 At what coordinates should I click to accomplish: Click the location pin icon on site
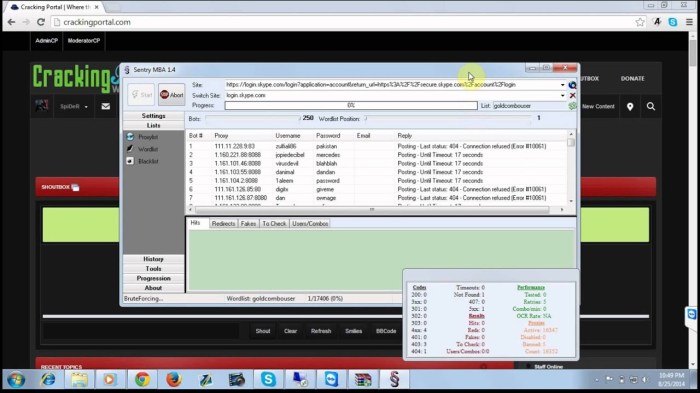click(x=630, y=106)
